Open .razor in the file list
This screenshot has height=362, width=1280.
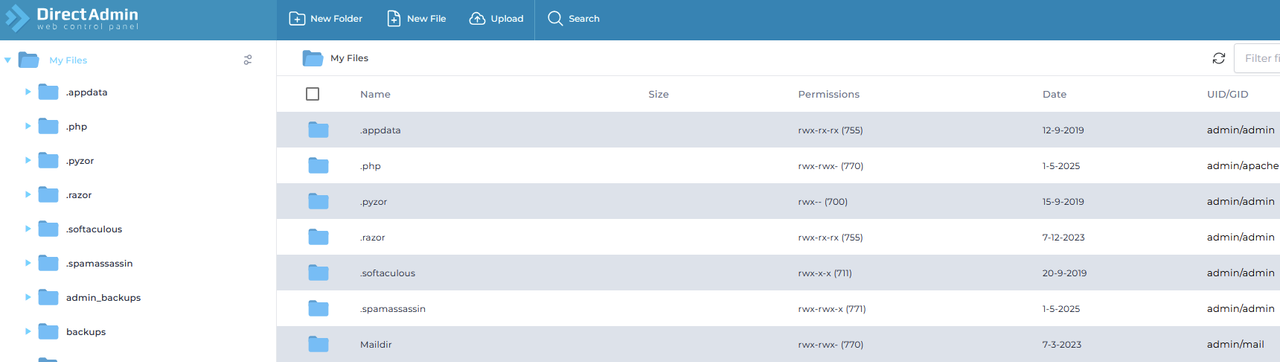372,237
